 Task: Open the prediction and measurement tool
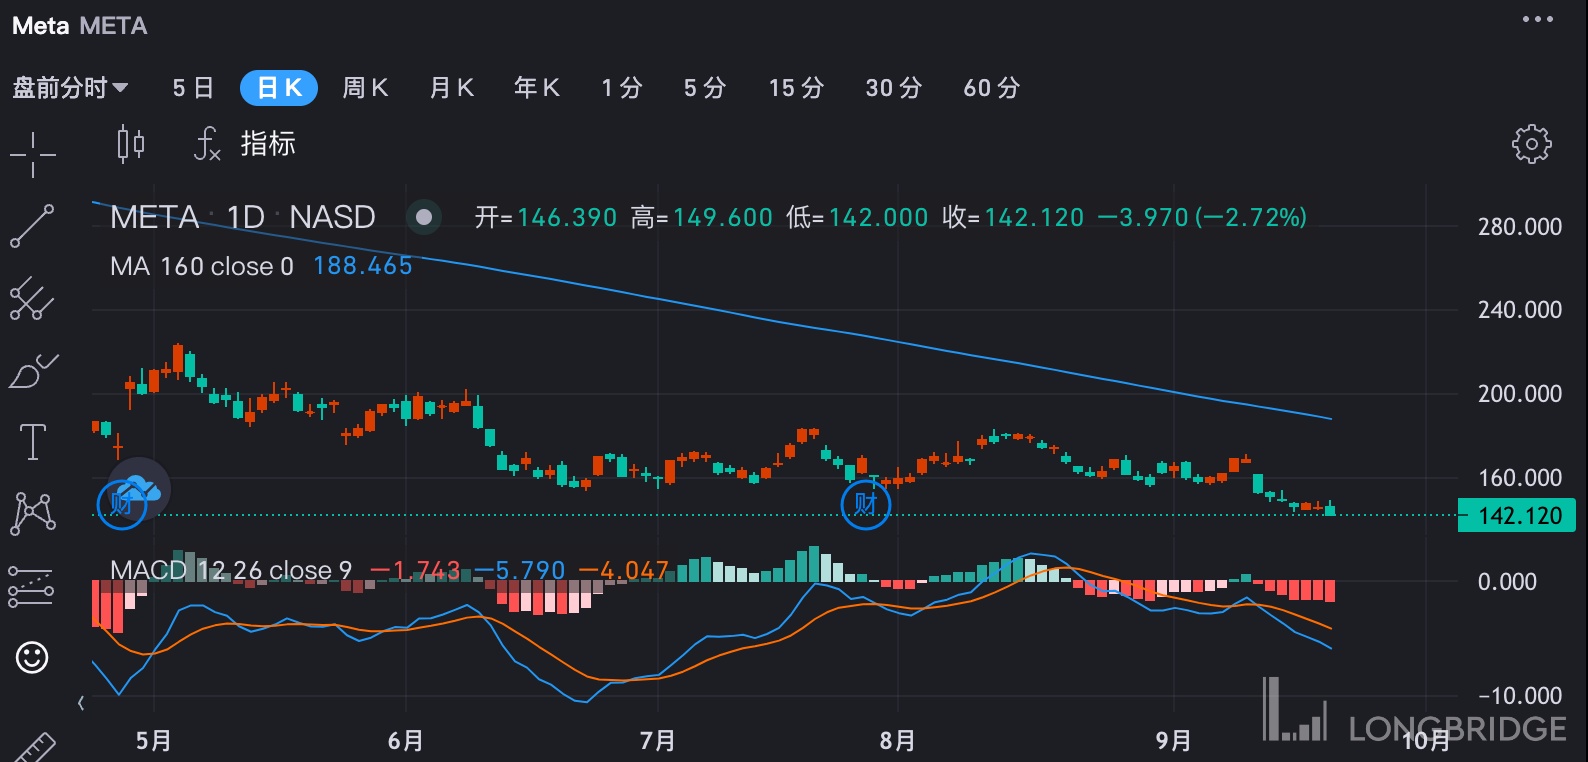(x=31, y=586)
